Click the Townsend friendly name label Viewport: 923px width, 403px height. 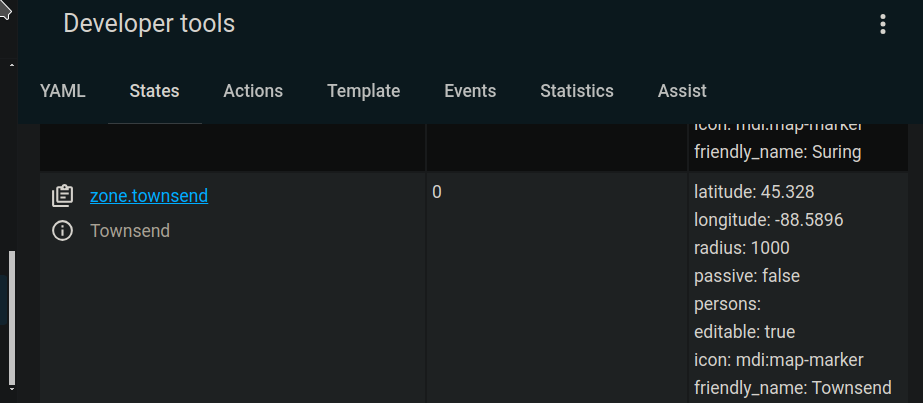(130, 231)
